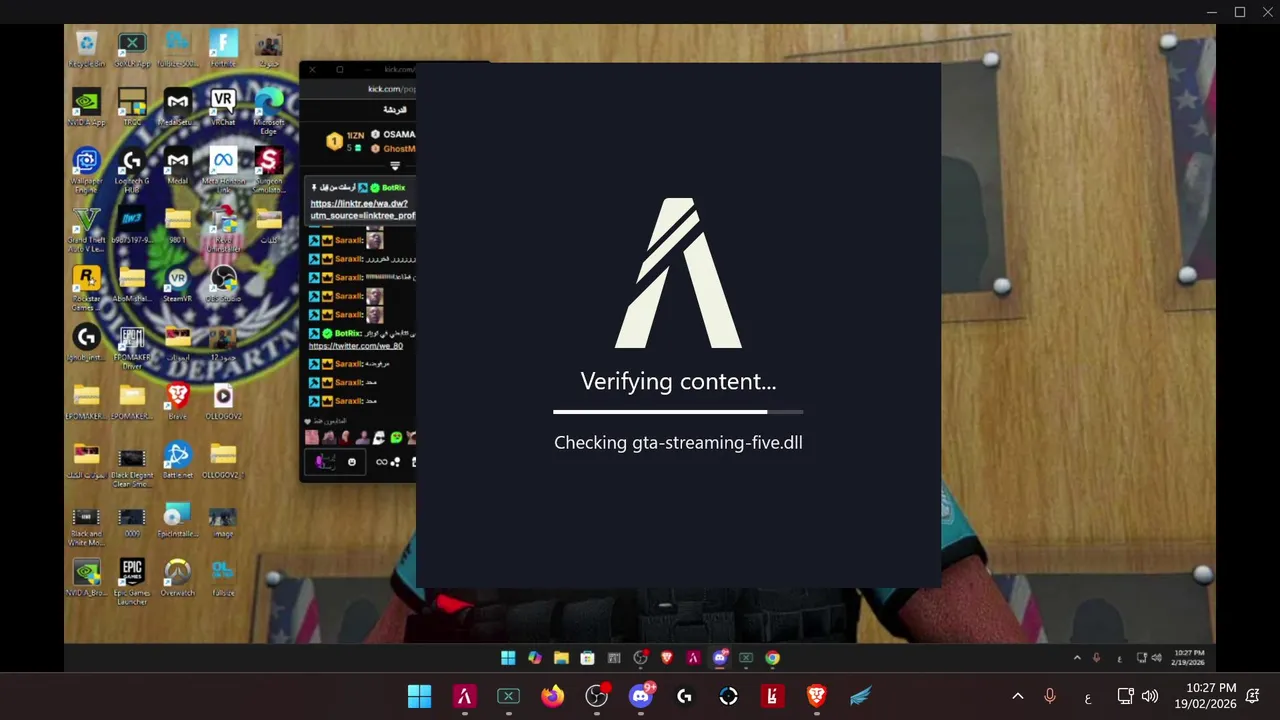Open the EPOMAKER Driver desktop shortcut

132,346
